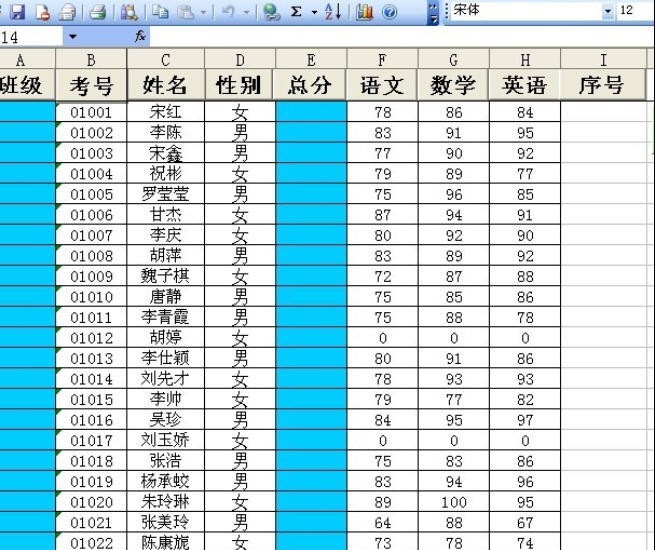Select the name cell 杨承蛟
This screenshot has width=655, height=550.
166,481
